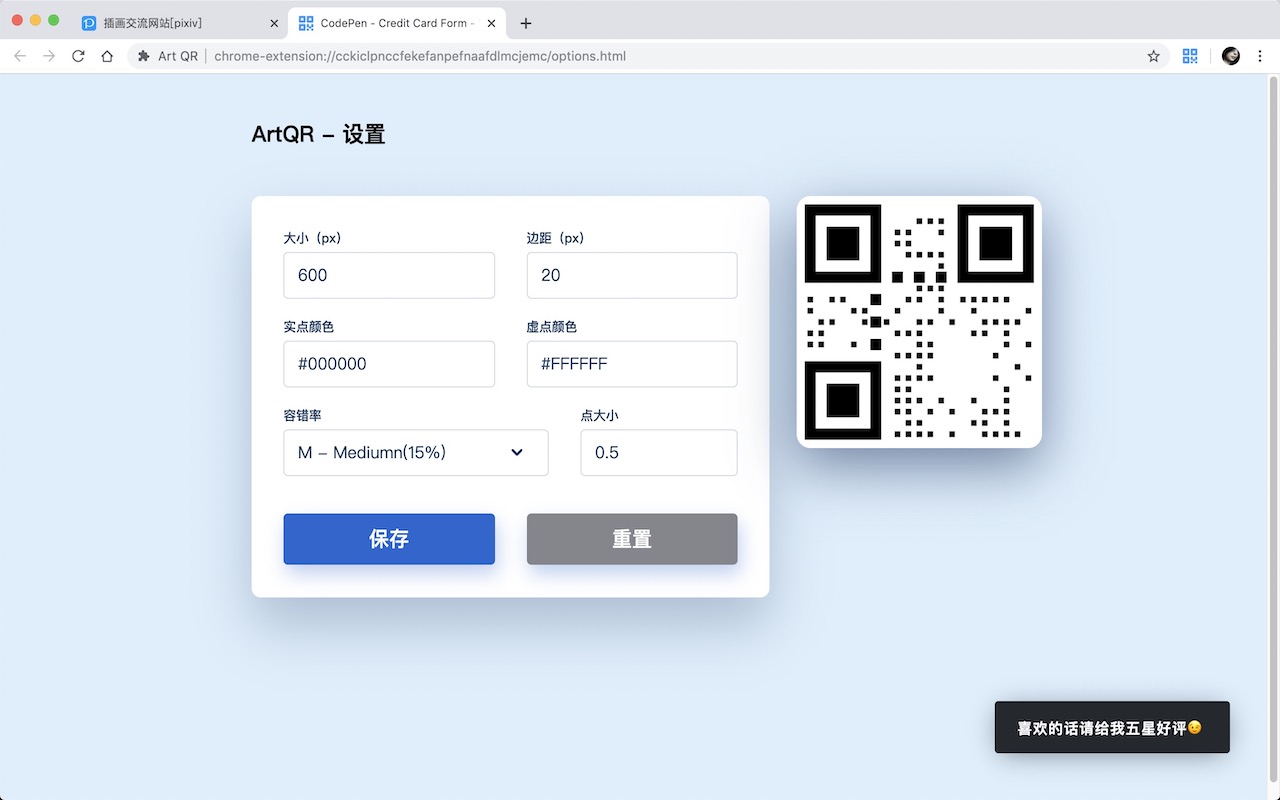
Task: Go back with the browser back arrow
Action: [20, 56]
